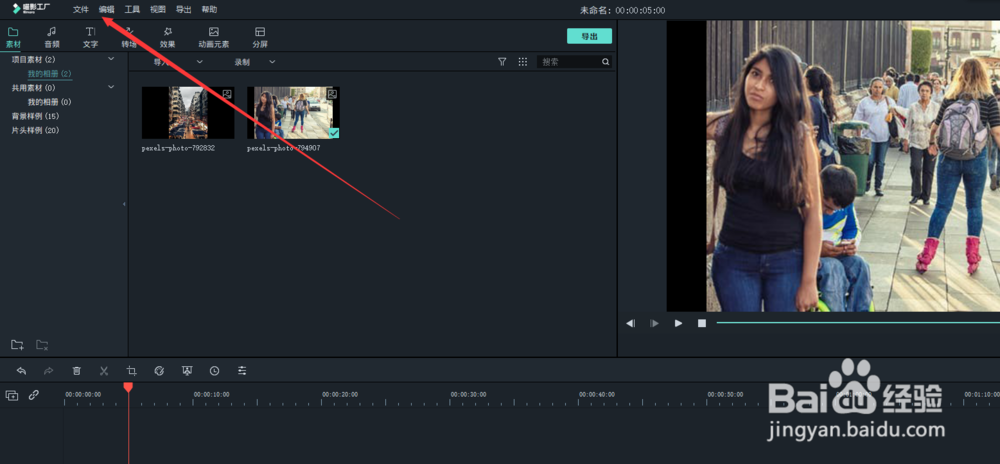Open the 编辑 menu
Screen dimensions: 1000x464
pos(107,10)
